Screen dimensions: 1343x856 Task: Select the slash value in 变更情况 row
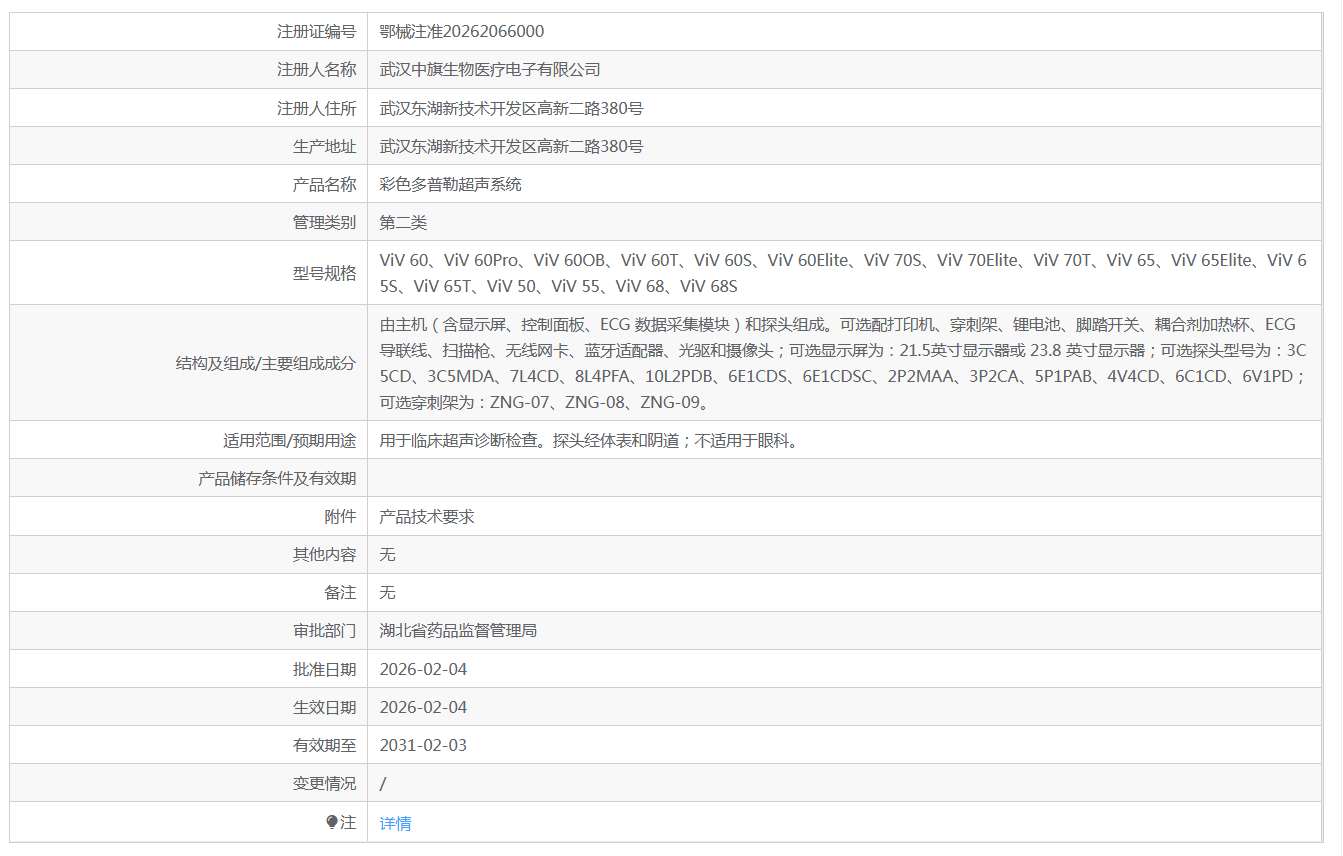coord(383,783)
